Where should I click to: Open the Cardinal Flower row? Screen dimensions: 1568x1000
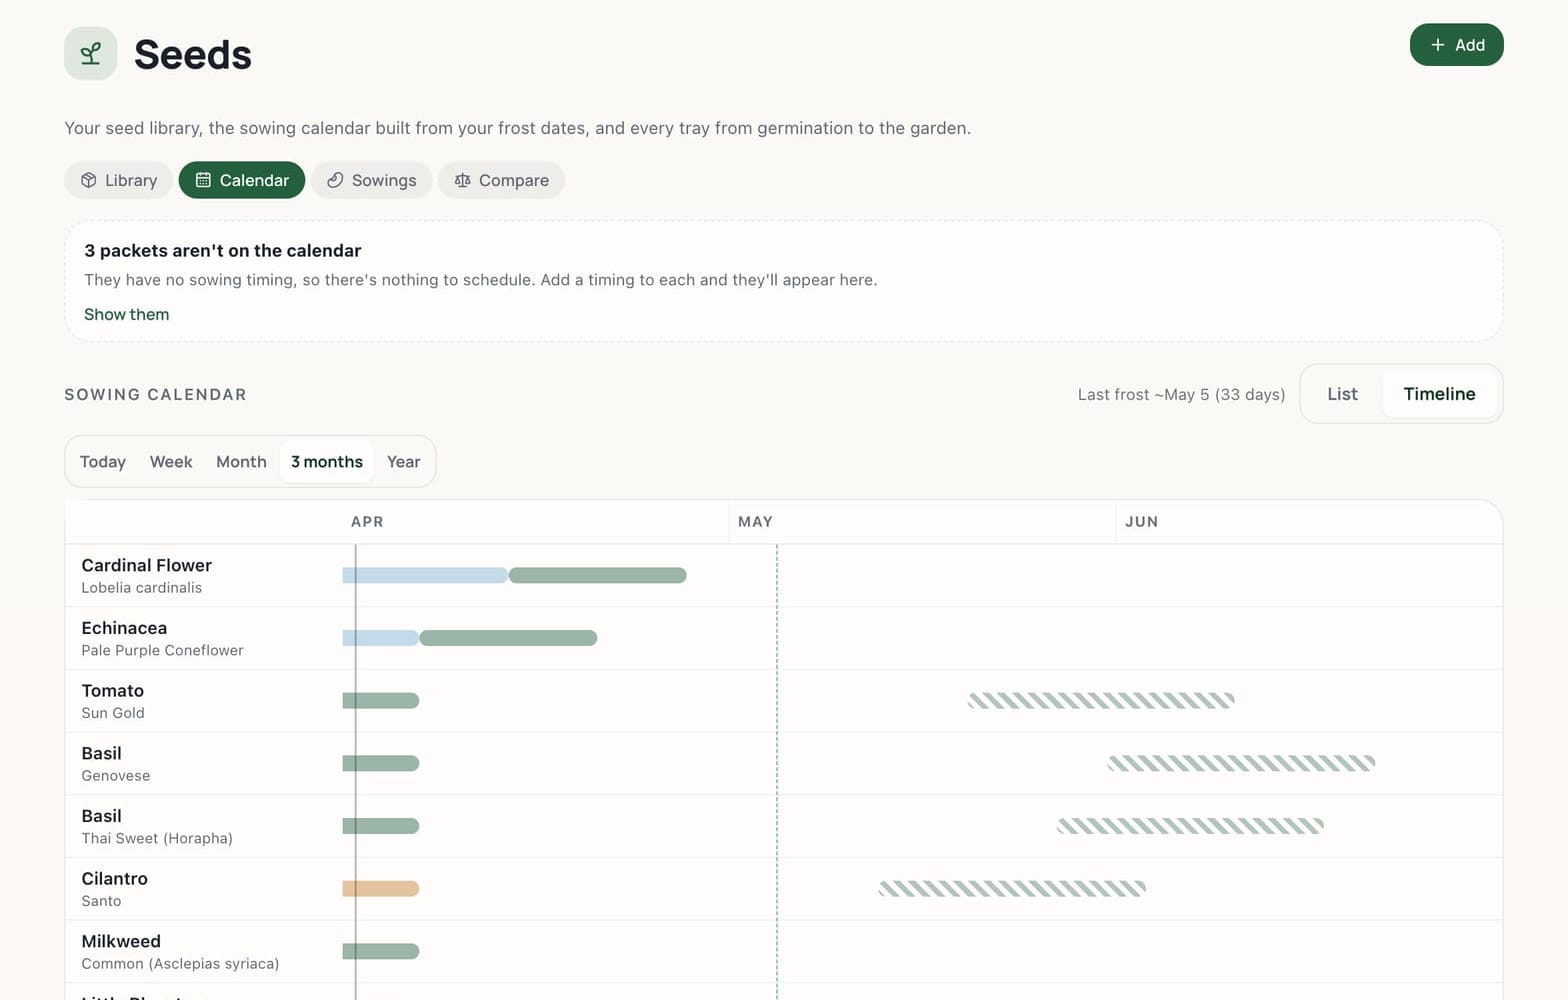(x=784, y=576)
